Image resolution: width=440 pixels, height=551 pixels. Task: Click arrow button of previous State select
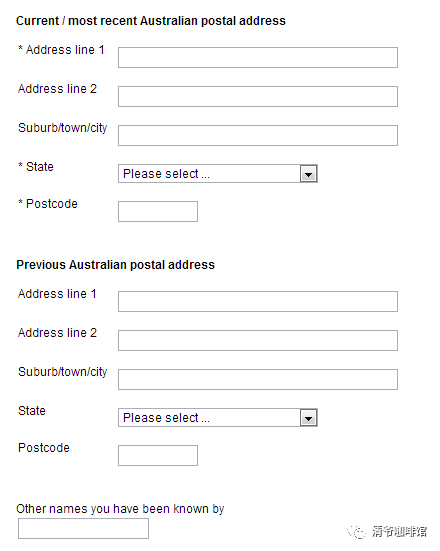tap(309, 418)
